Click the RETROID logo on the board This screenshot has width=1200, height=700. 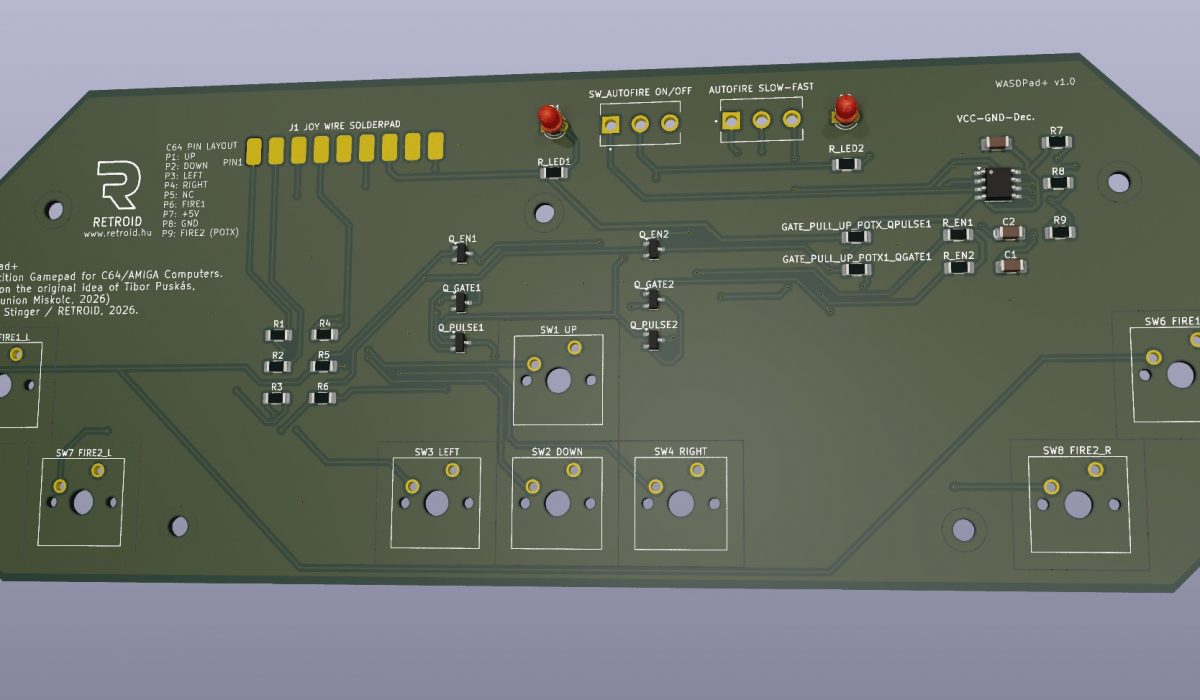point(118,186)
